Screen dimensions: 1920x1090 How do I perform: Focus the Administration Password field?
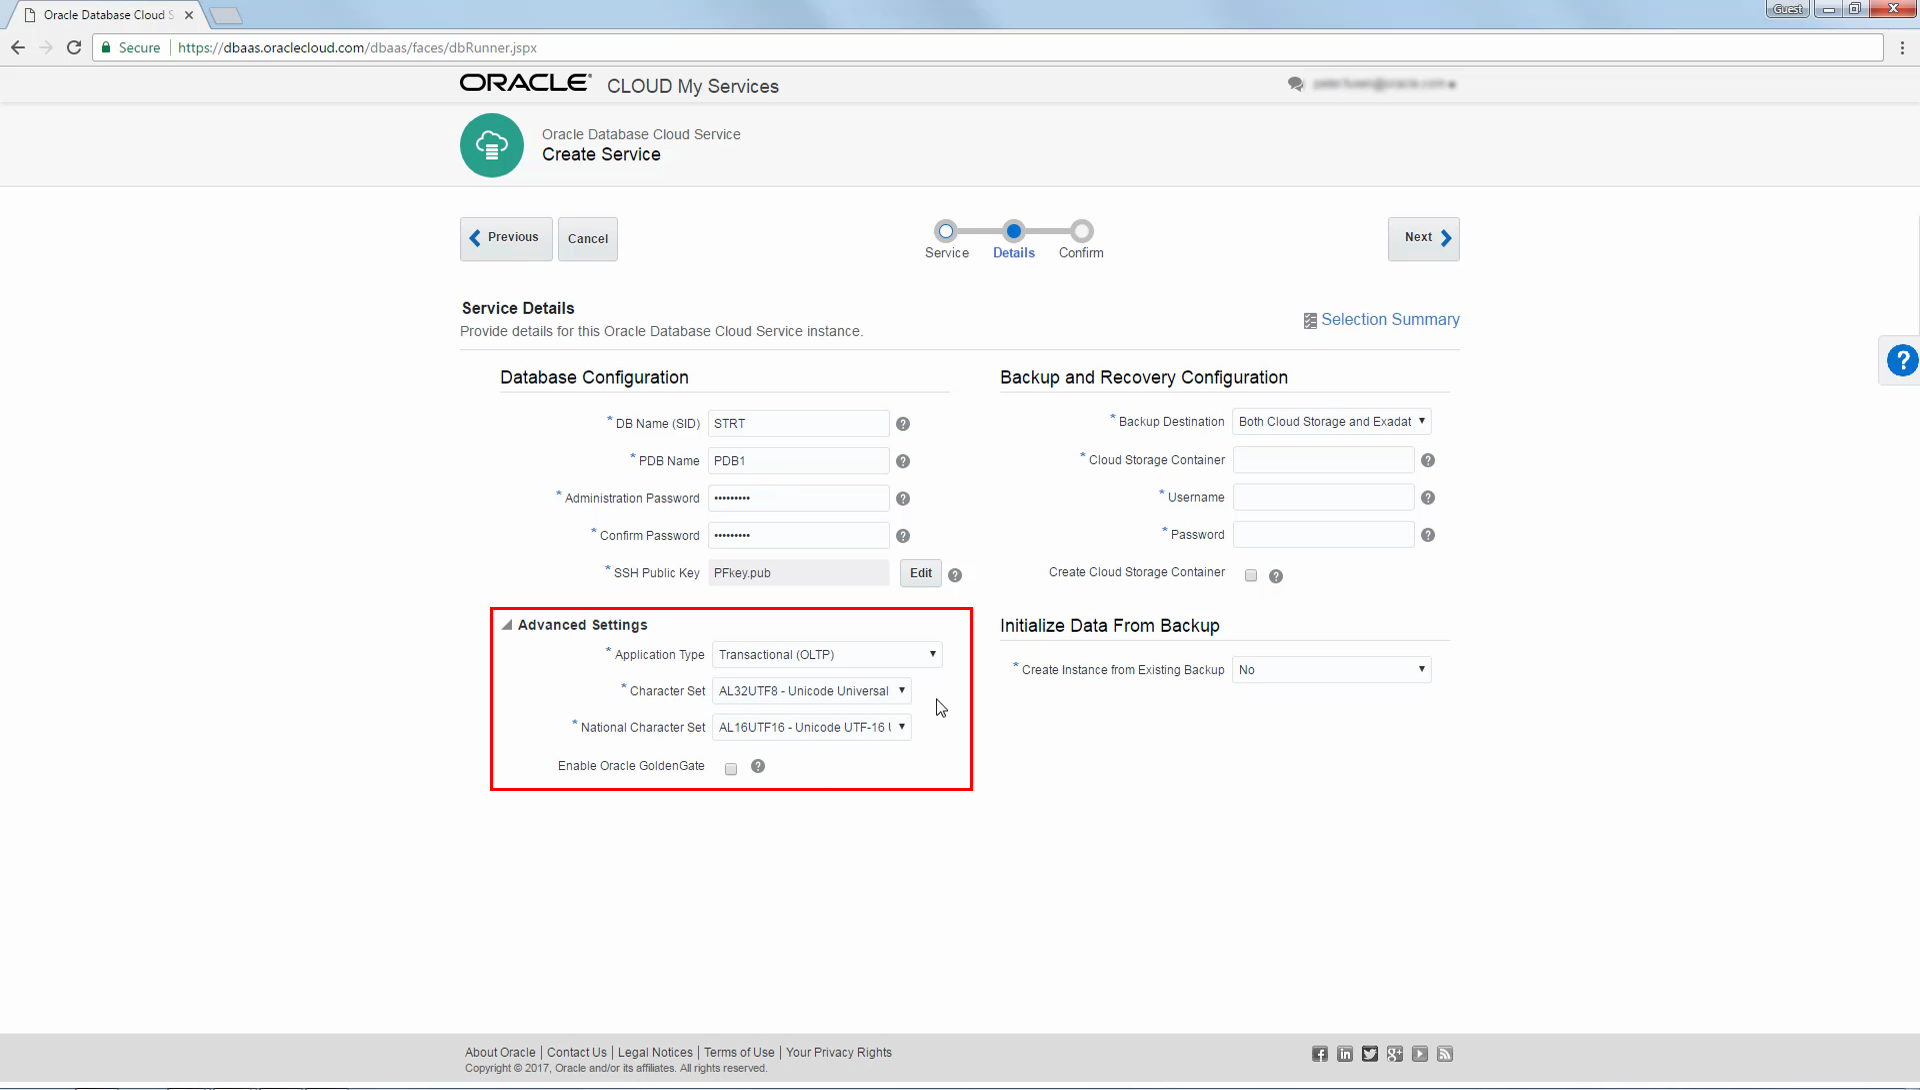tap(799, 498)
